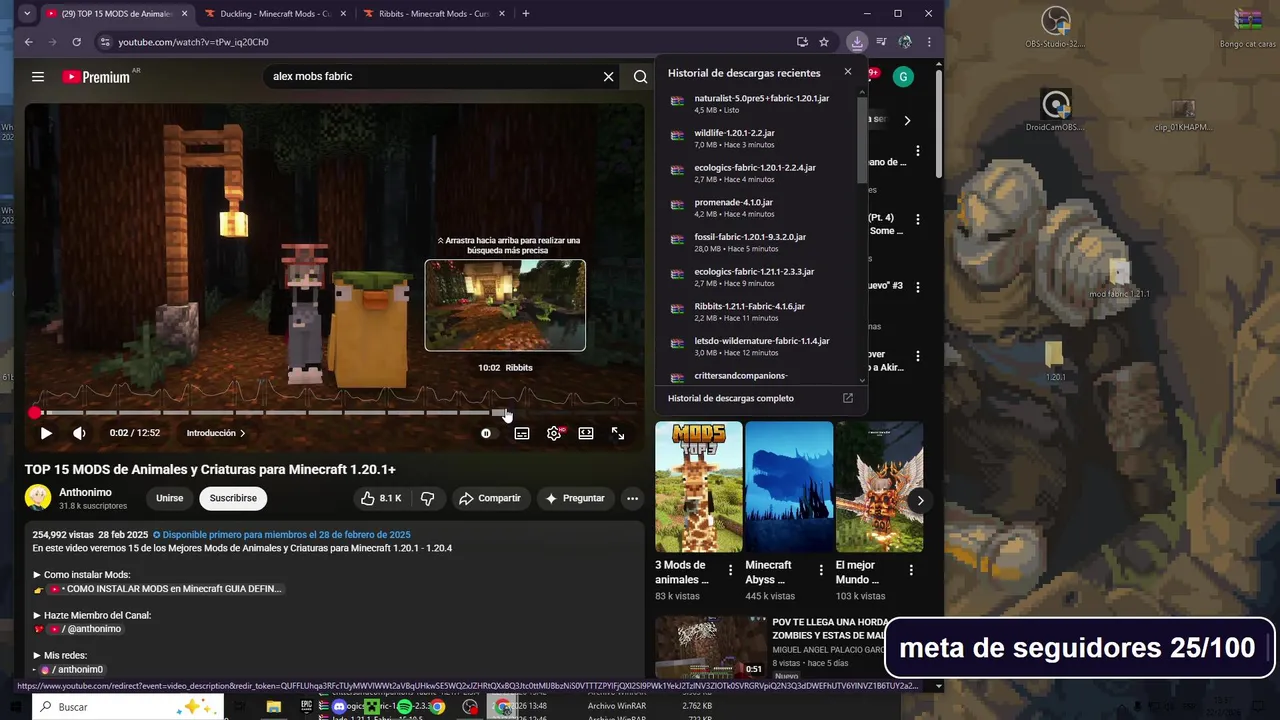Show next shorts with the right chevron

coord(920,500)
